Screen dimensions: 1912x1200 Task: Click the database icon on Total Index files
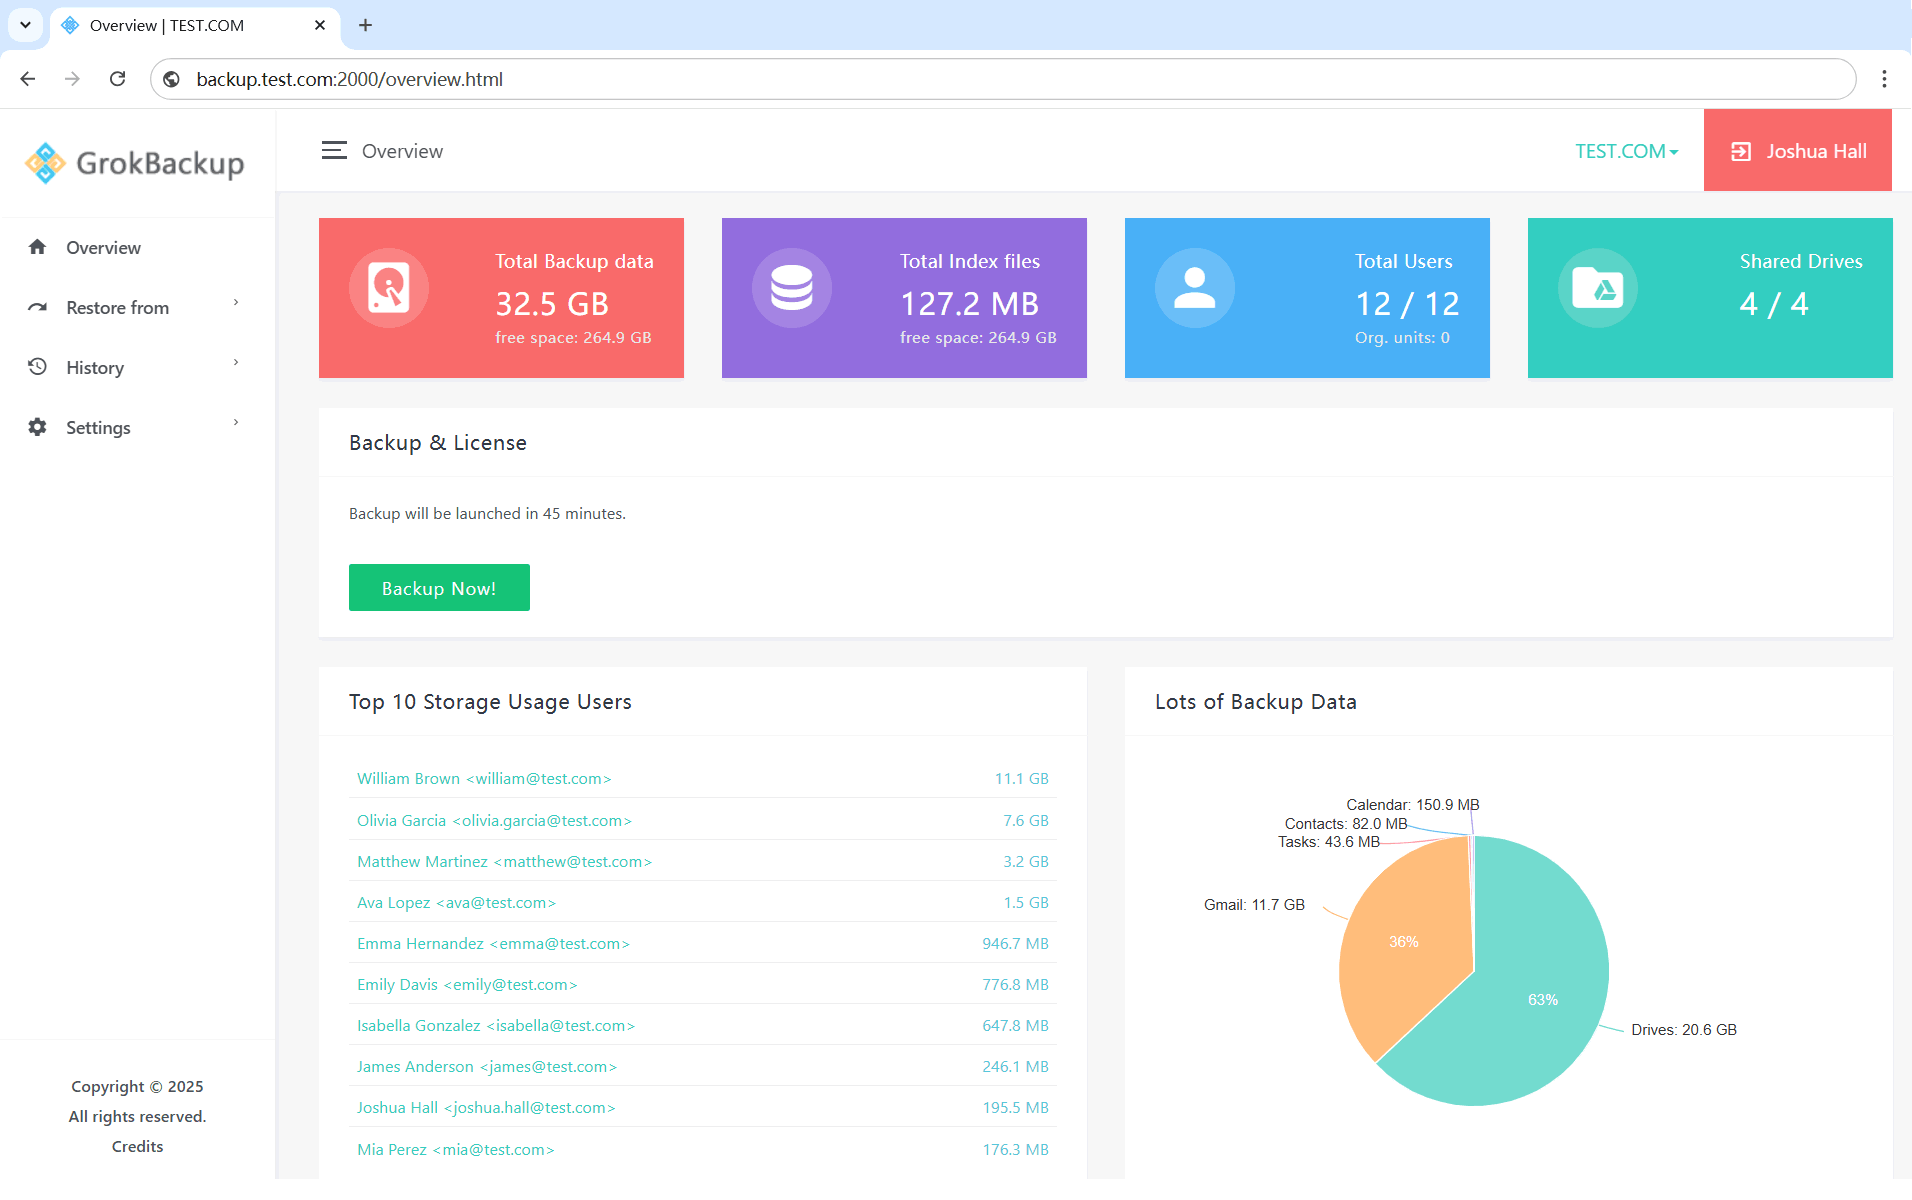792,288
